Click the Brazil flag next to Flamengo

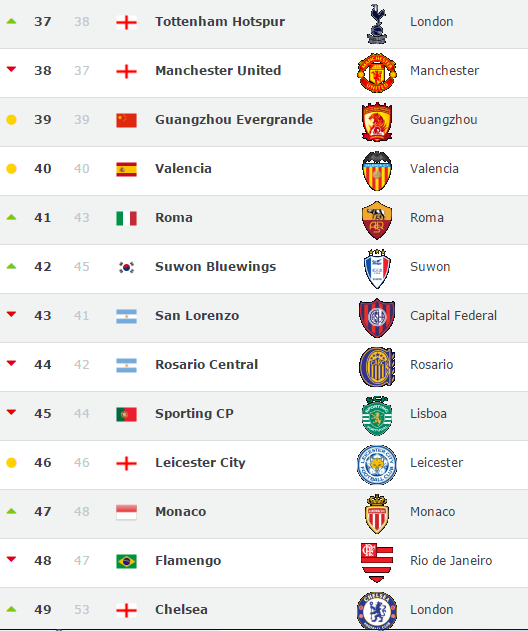point(126,561)
